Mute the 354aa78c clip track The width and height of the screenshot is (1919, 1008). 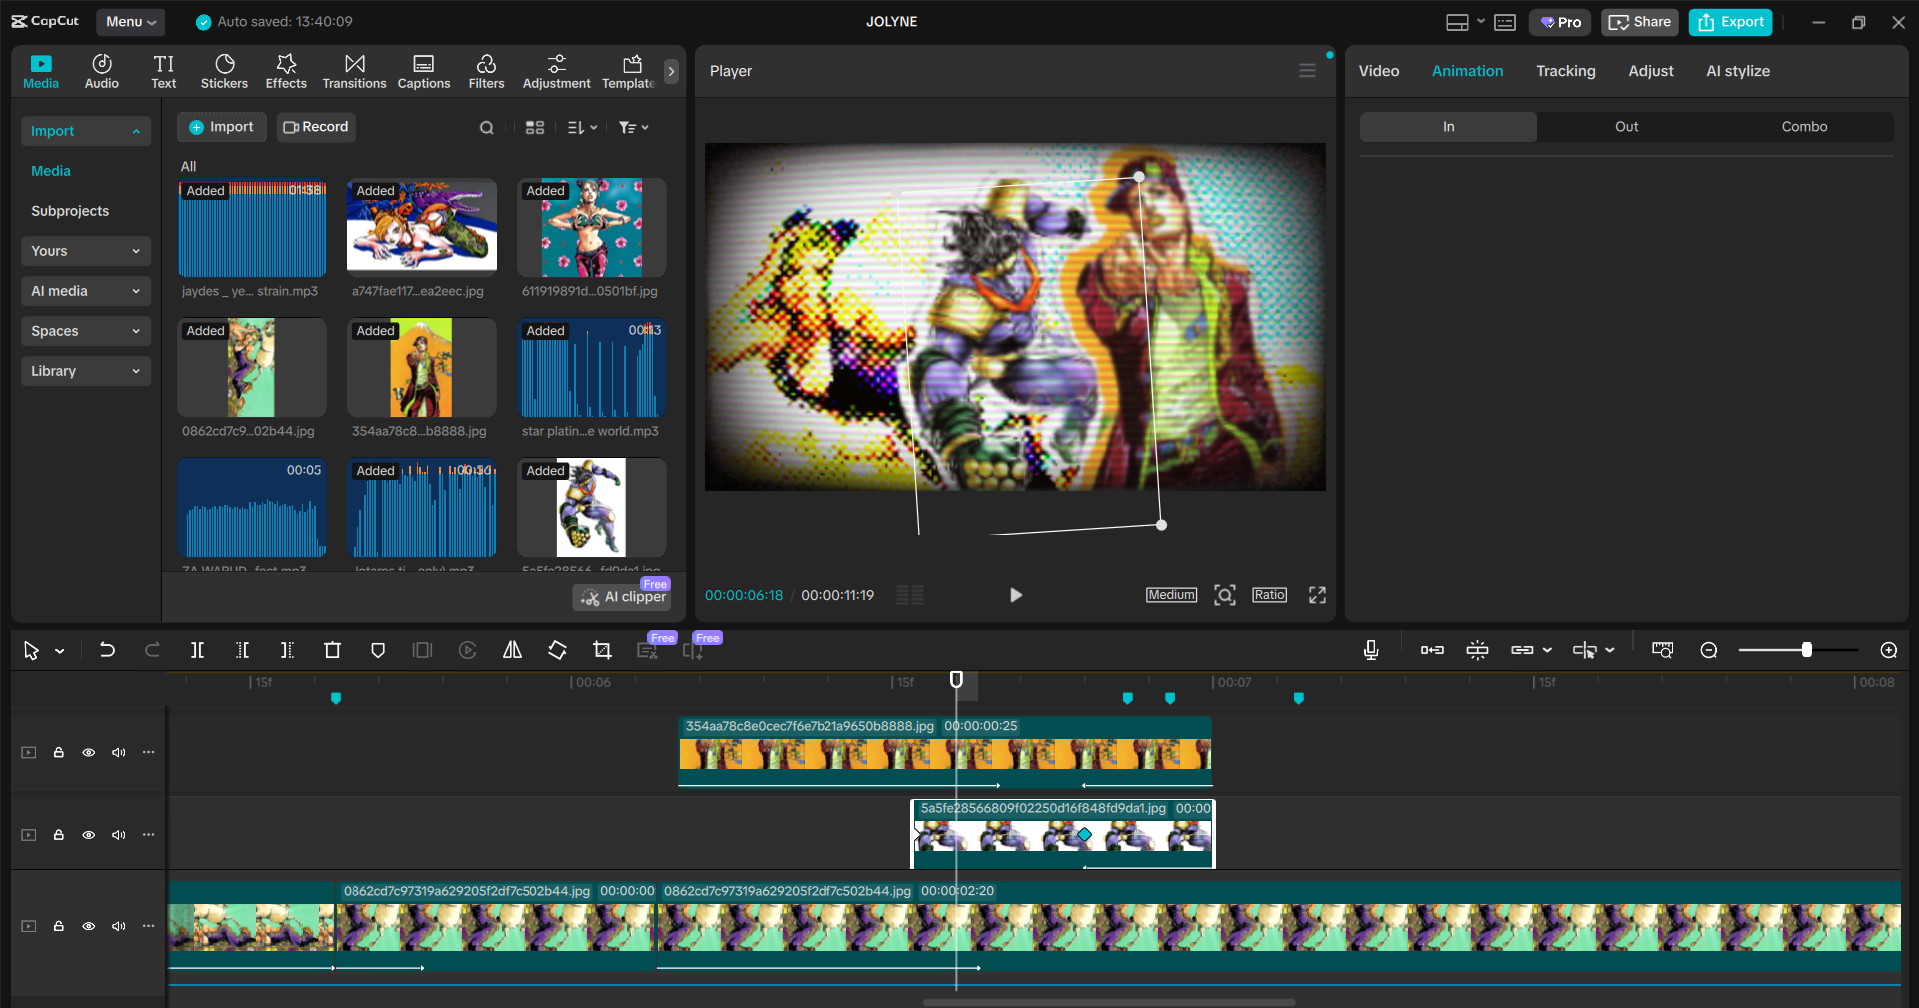pyautogui.click(x=119, y=752)
